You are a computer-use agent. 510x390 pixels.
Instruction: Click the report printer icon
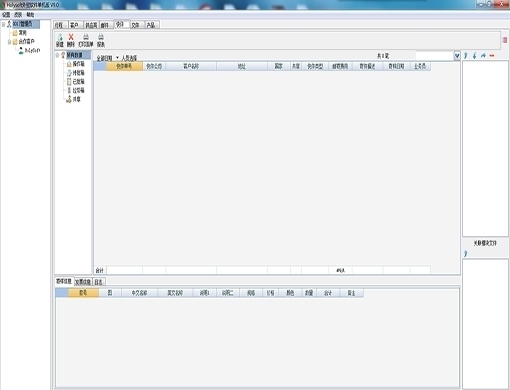[x=101, y=37]
